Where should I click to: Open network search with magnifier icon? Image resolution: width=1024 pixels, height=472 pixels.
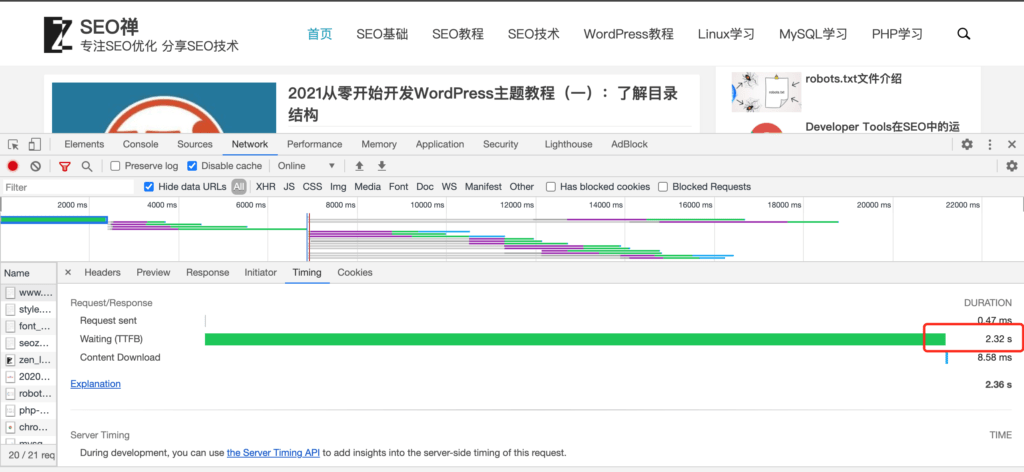pyautogui.click(x=87, y=166)
